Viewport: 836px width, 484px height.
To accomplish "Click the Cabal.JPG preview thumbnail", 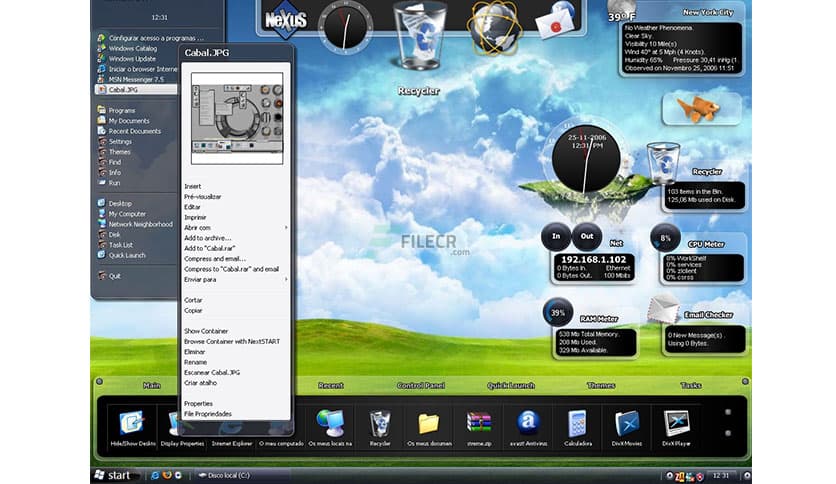I will (237, 118).
